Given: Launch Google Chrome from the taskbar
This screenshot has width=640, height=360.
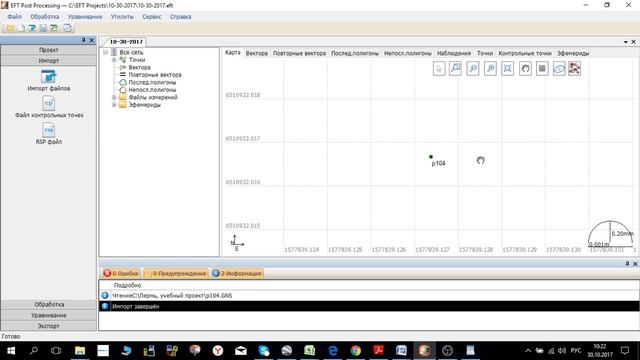Looking at the screenshot, I should tap(356, 351).
